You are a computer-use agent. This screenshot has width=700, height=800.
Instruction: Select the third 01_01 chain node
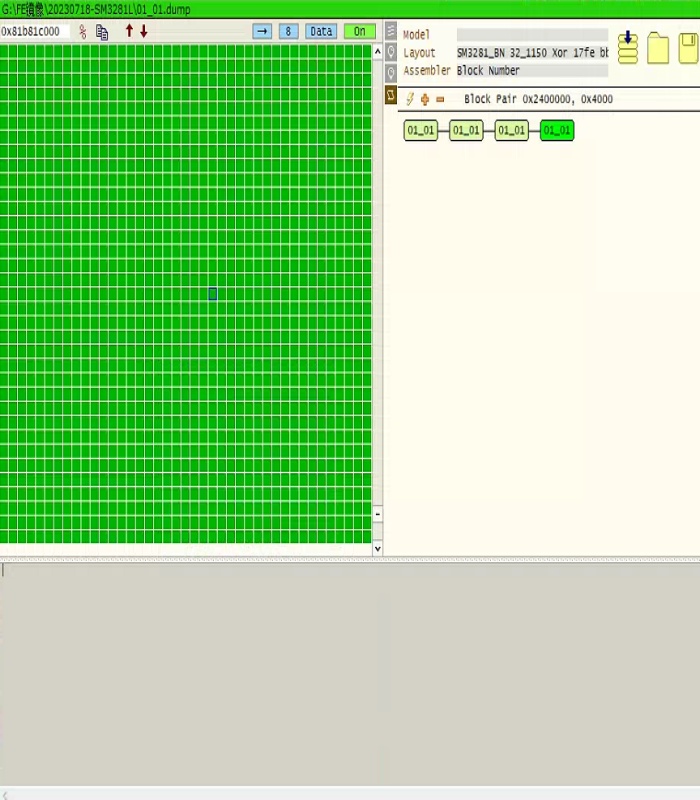point(511,131)
